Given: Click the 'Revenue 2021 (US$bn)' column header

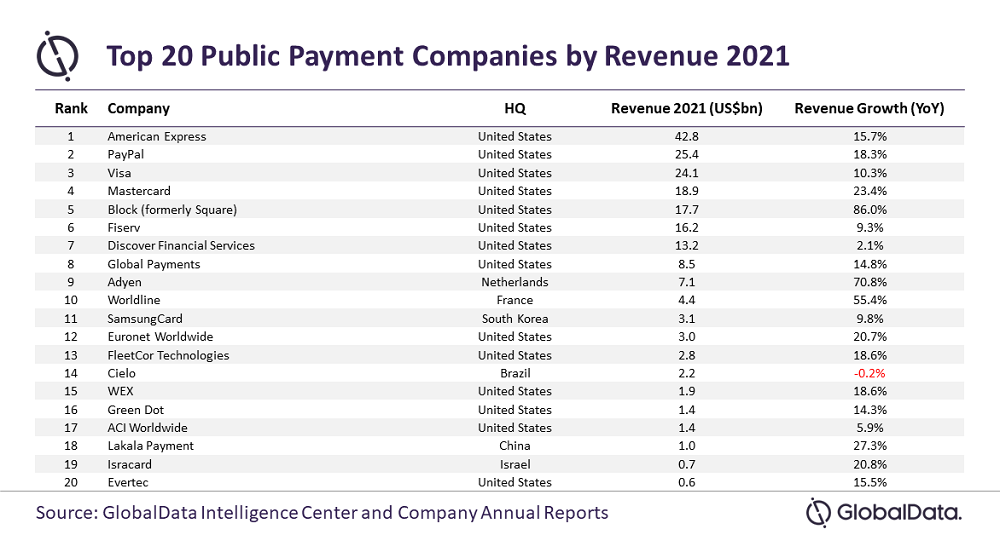Looking at the screenshot, I should coord(686,108).
